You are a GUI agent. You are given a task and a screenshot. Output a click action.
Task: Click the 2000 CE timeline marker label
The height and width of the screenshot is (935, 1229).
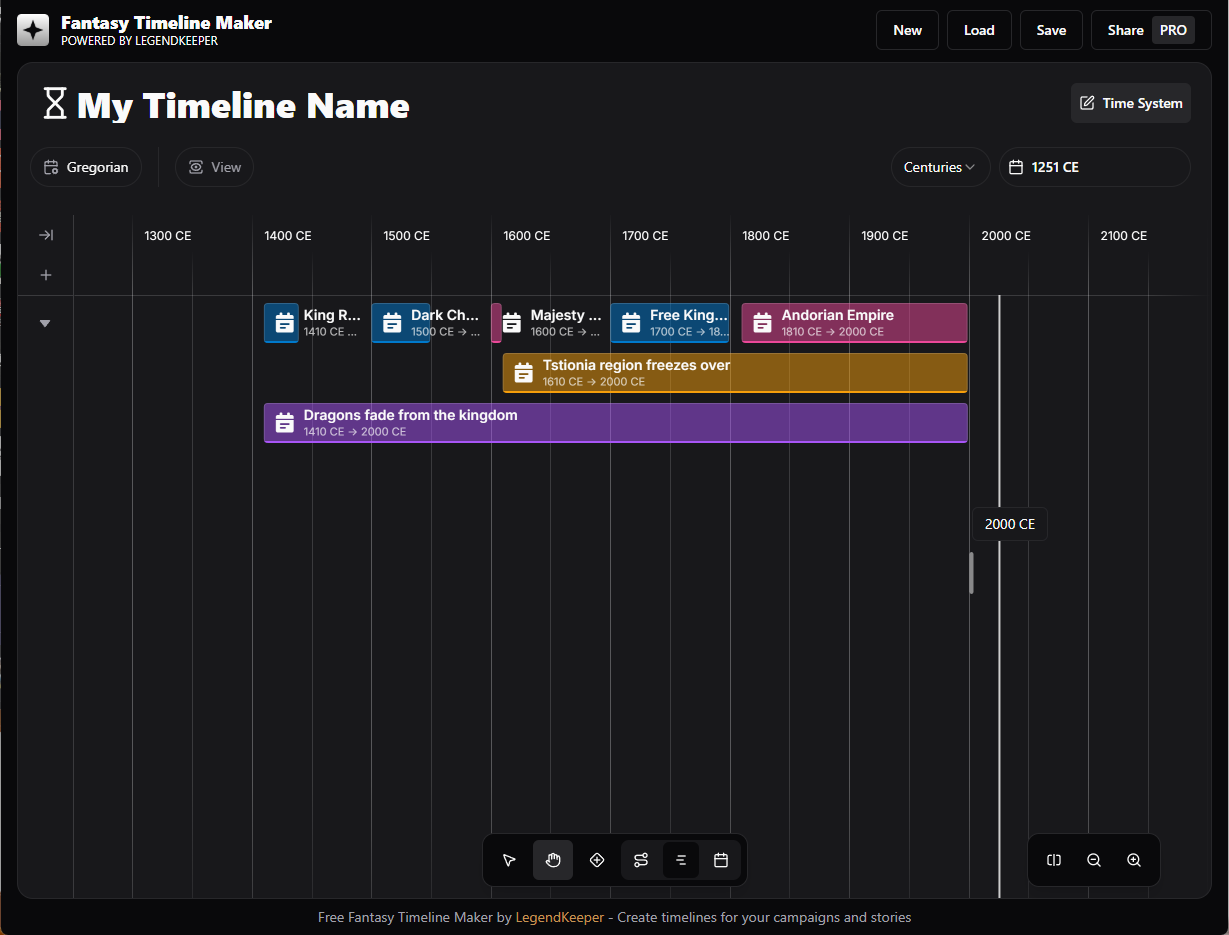[x=1009, y=523]
